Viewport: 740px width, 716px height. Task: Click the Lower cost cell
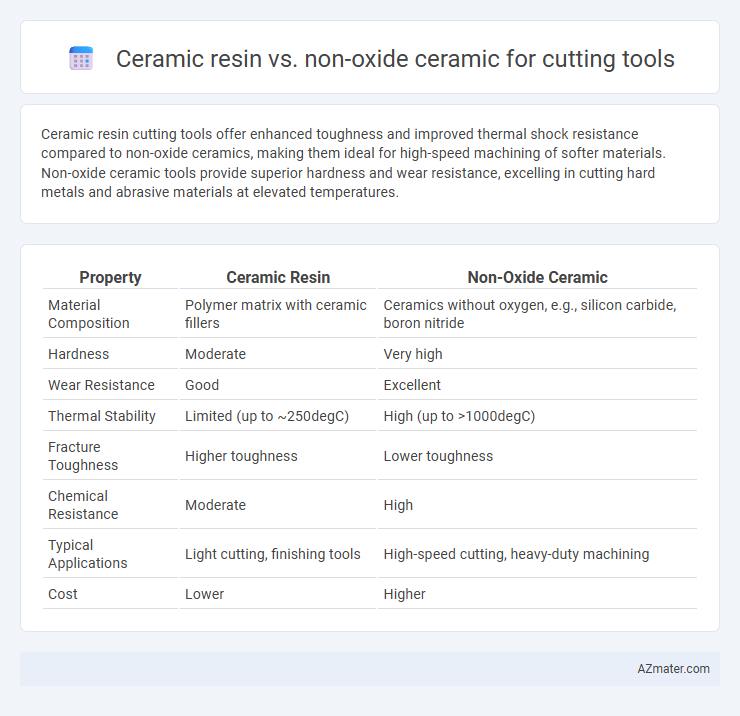[204, 594]
